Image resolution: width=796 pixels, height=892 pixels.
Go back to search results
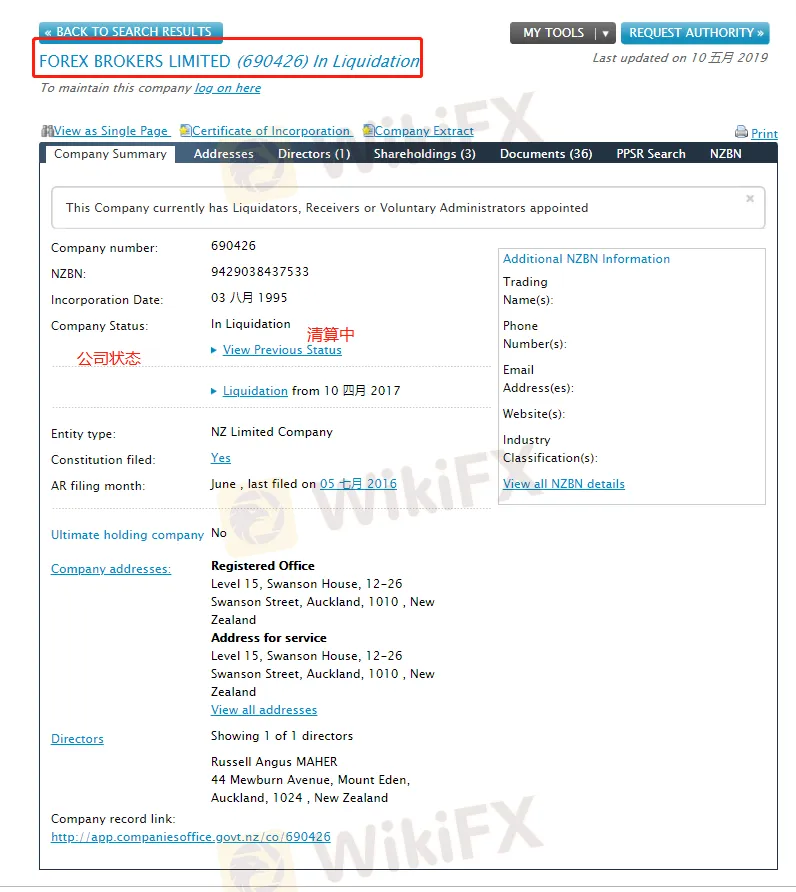point(131,31)
